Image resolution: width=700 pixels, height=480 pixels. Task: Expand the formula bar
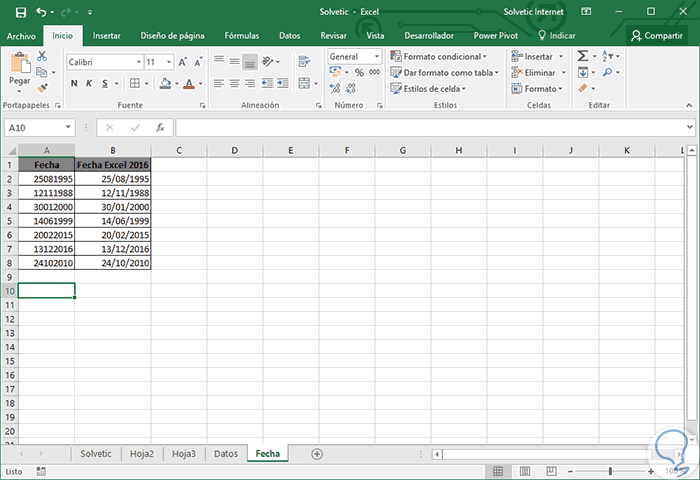(689, 127)
